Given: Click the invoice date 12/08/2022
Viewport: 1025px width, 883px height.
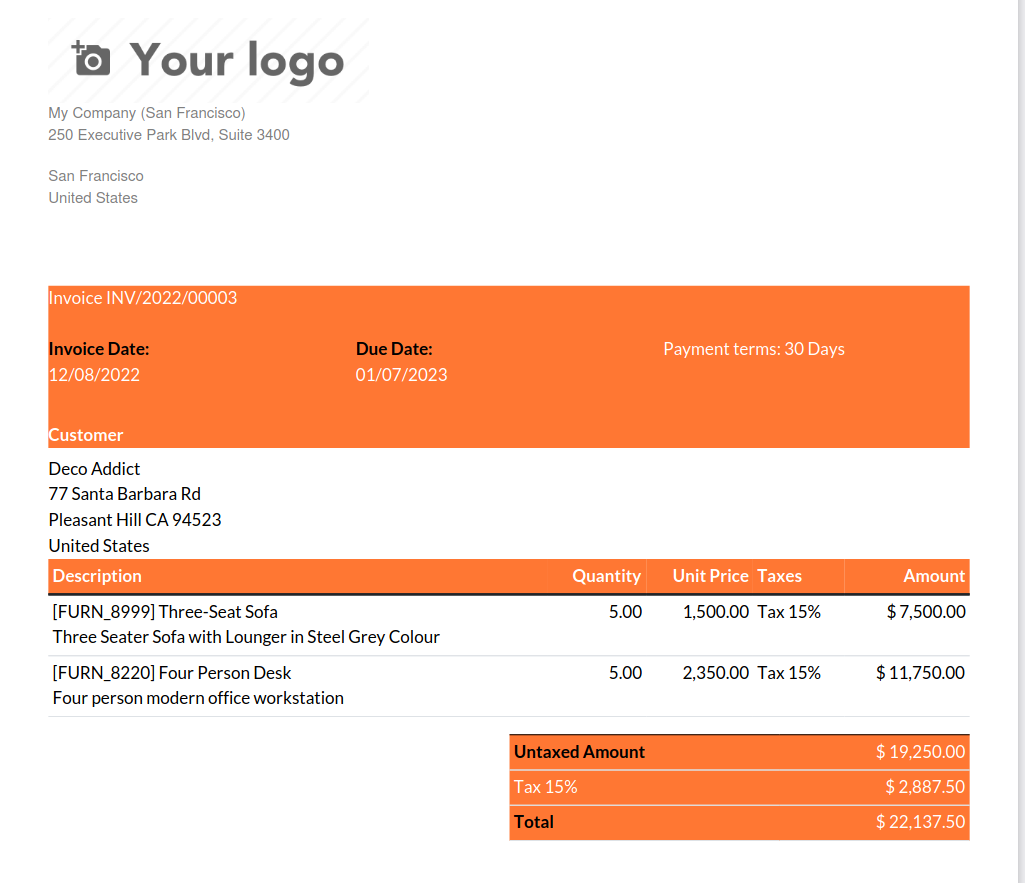Looking at the screenshot, I should [94, 375].
